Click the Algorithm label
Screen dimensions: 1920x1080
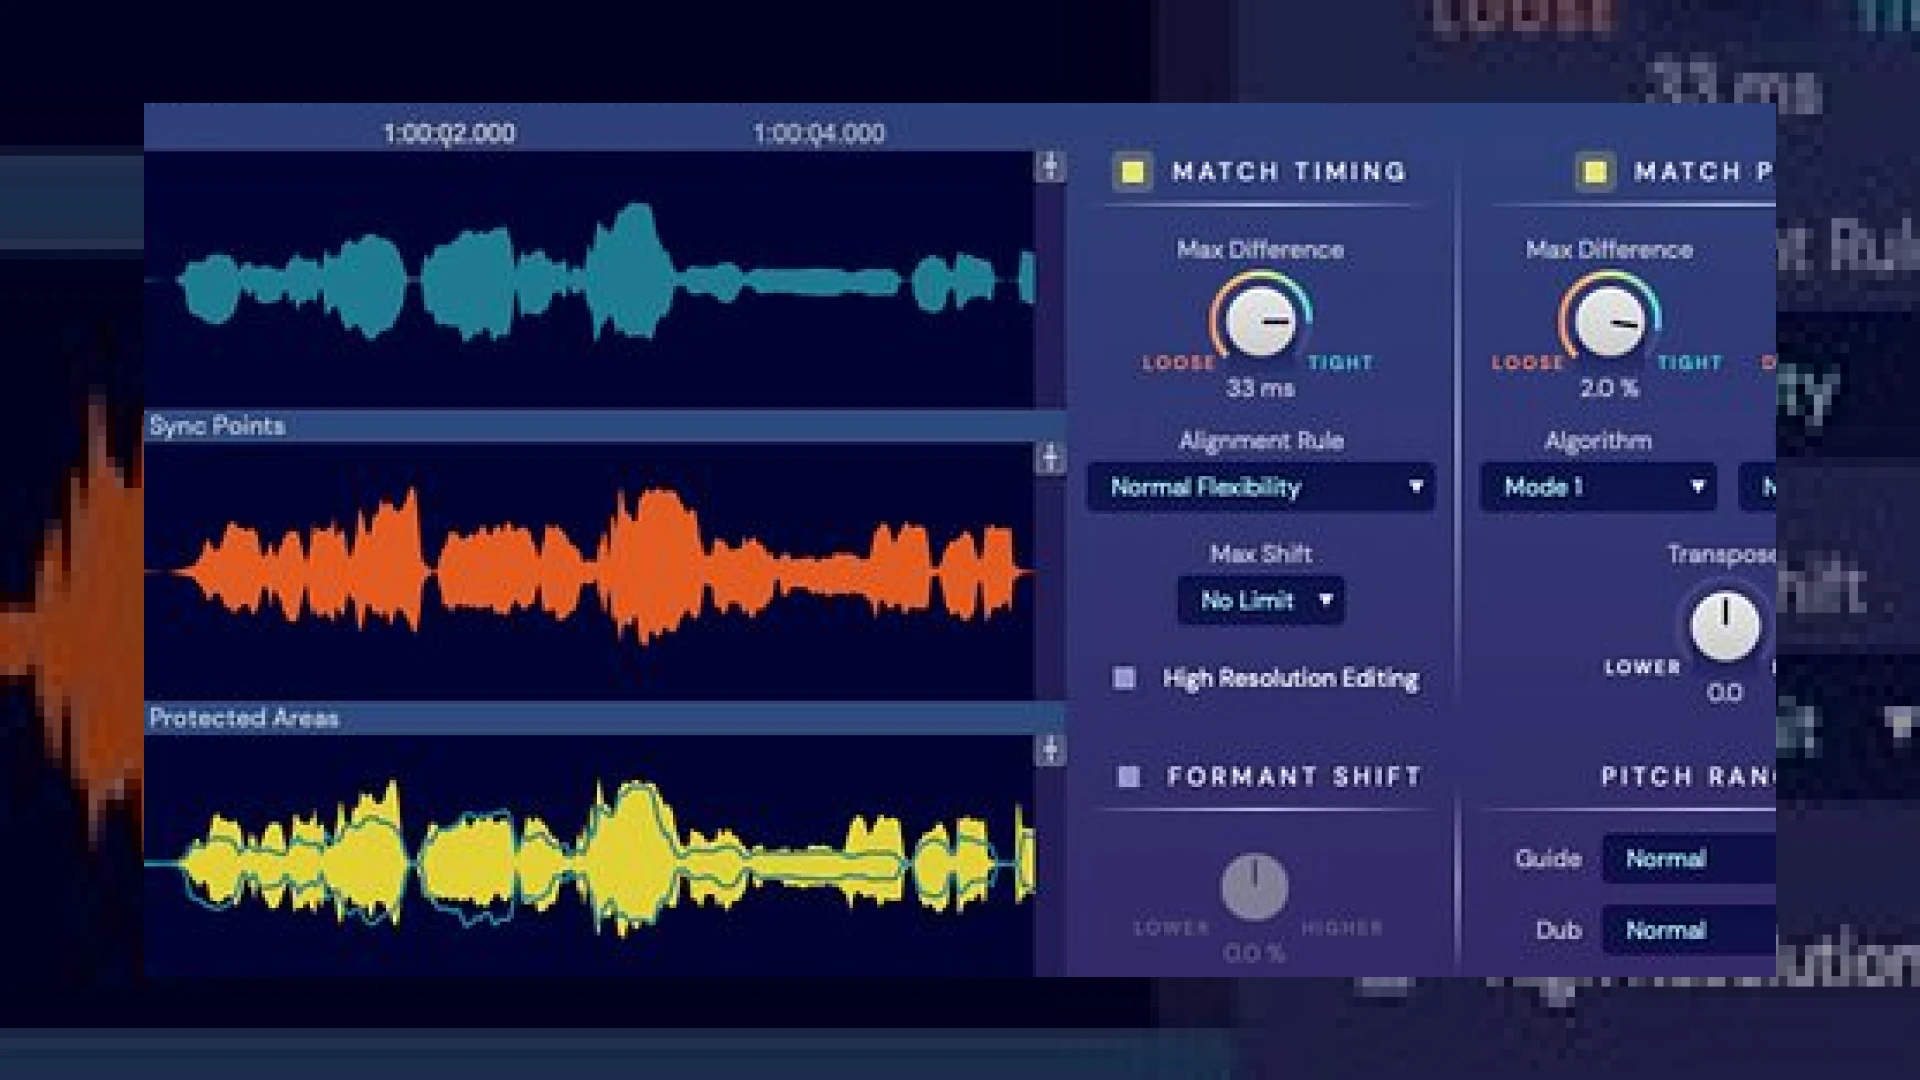click(x=1598, y=441)
